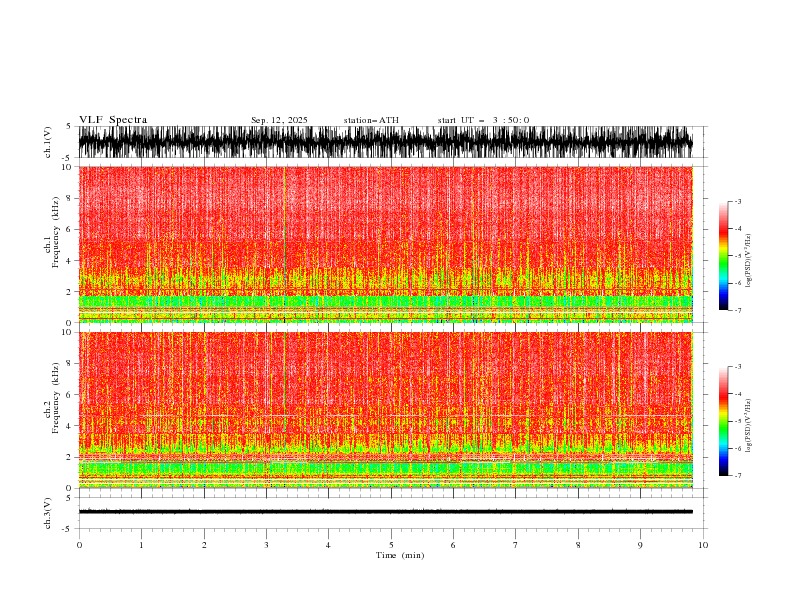The height and width of the screenshot is (612, 792).
Task: Click time axis tick label '5'
Action: [391, 545]
